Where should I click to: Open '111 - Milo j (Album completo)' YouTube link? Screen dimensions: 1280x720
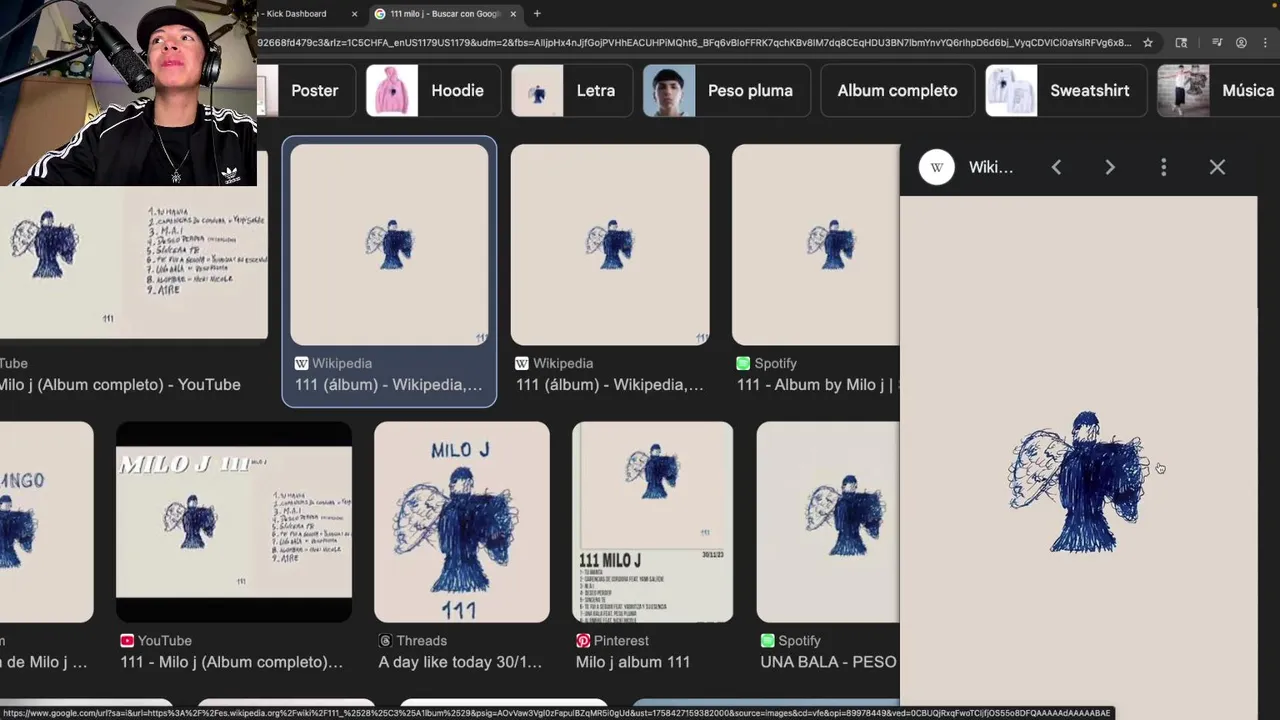(x=231, y=662)
